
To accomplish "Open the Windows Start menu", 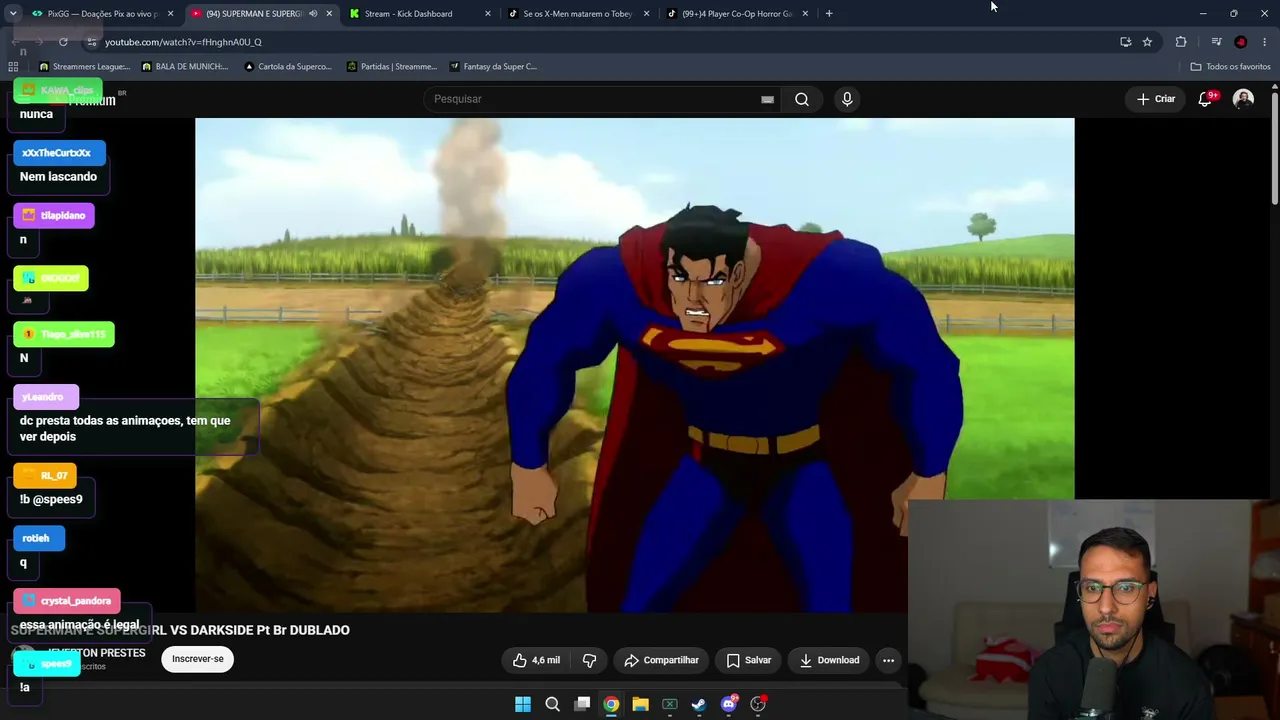I will [523, 704].
